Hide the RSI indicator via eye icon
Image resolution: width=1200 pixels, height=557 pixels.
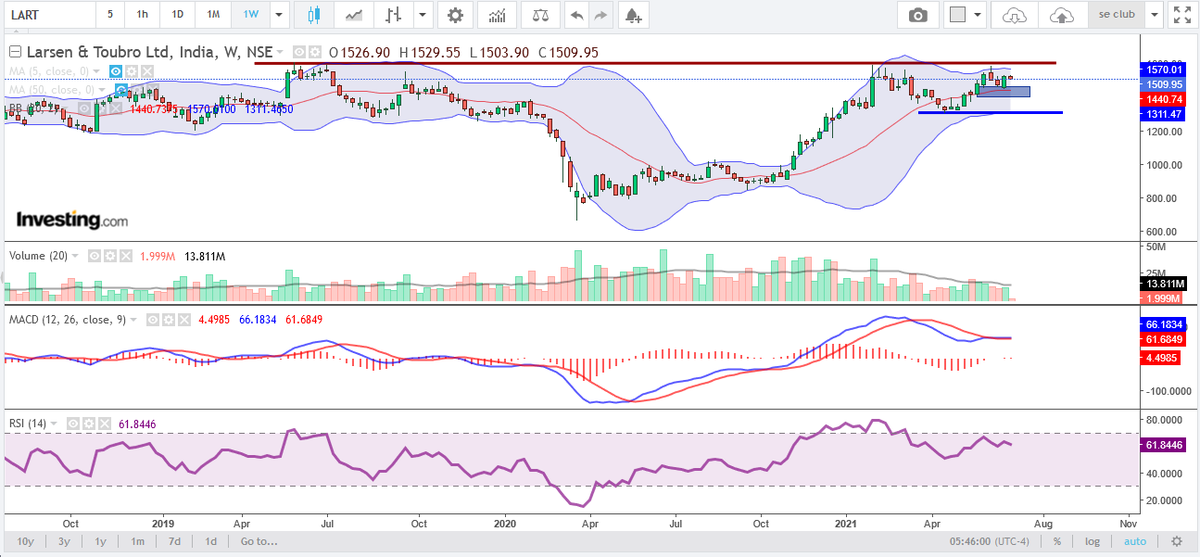(71, 423)
